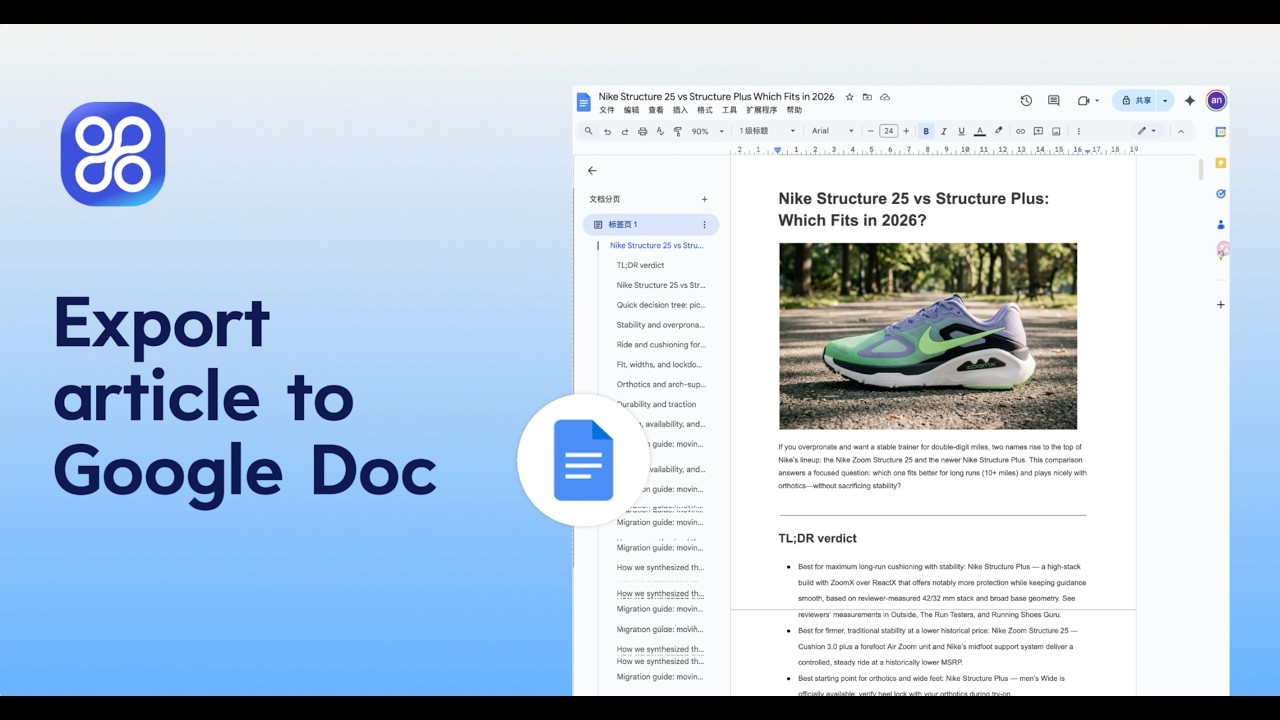Open 标签页 1 tab options dots
Image resolution: width=1280 pixels, height=720 pixels.
(x=704, y=225)
